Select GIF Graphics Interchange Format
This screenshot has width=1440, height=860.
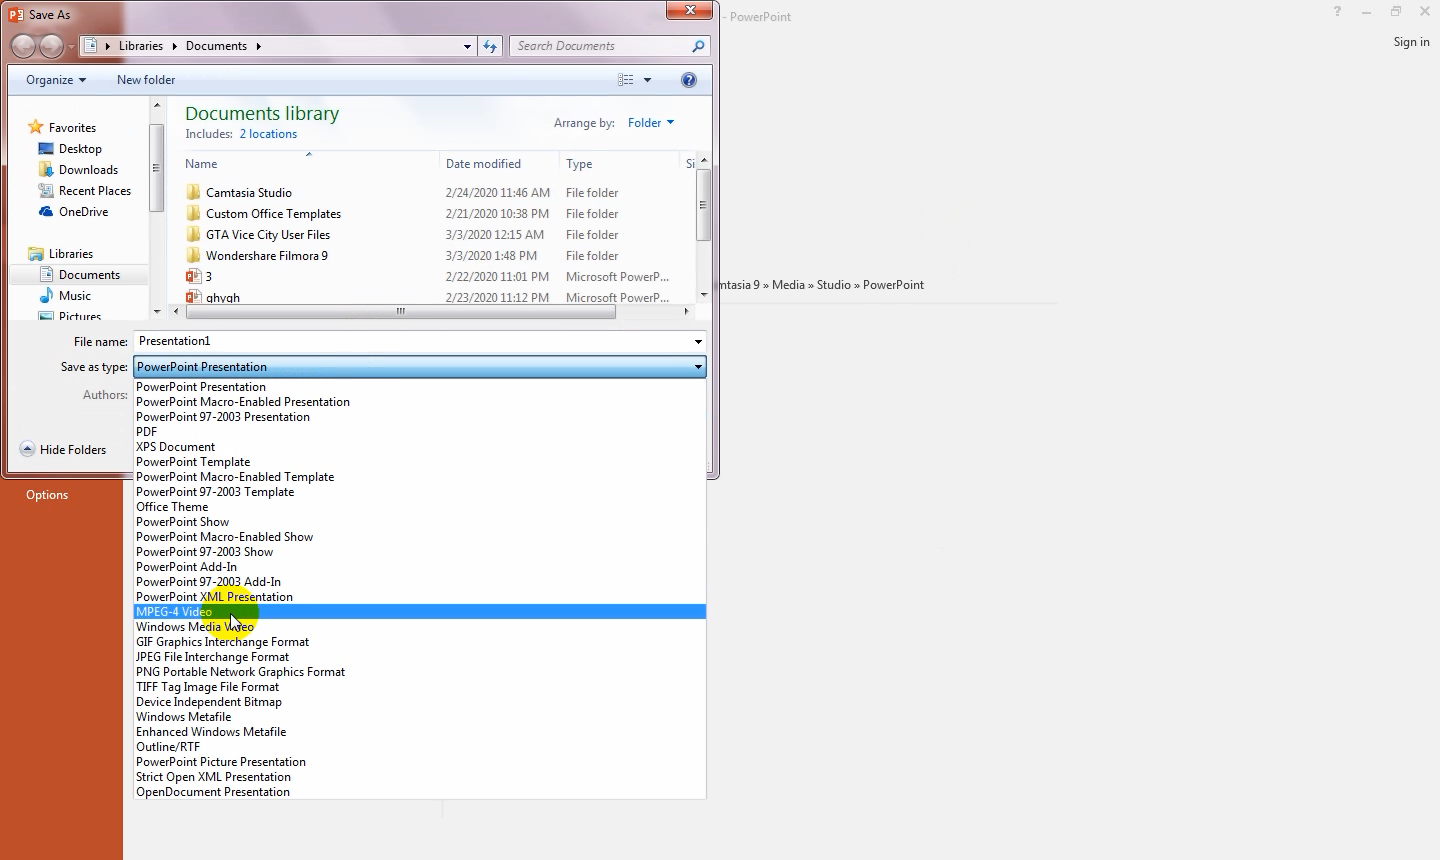(x=420, y=642)
